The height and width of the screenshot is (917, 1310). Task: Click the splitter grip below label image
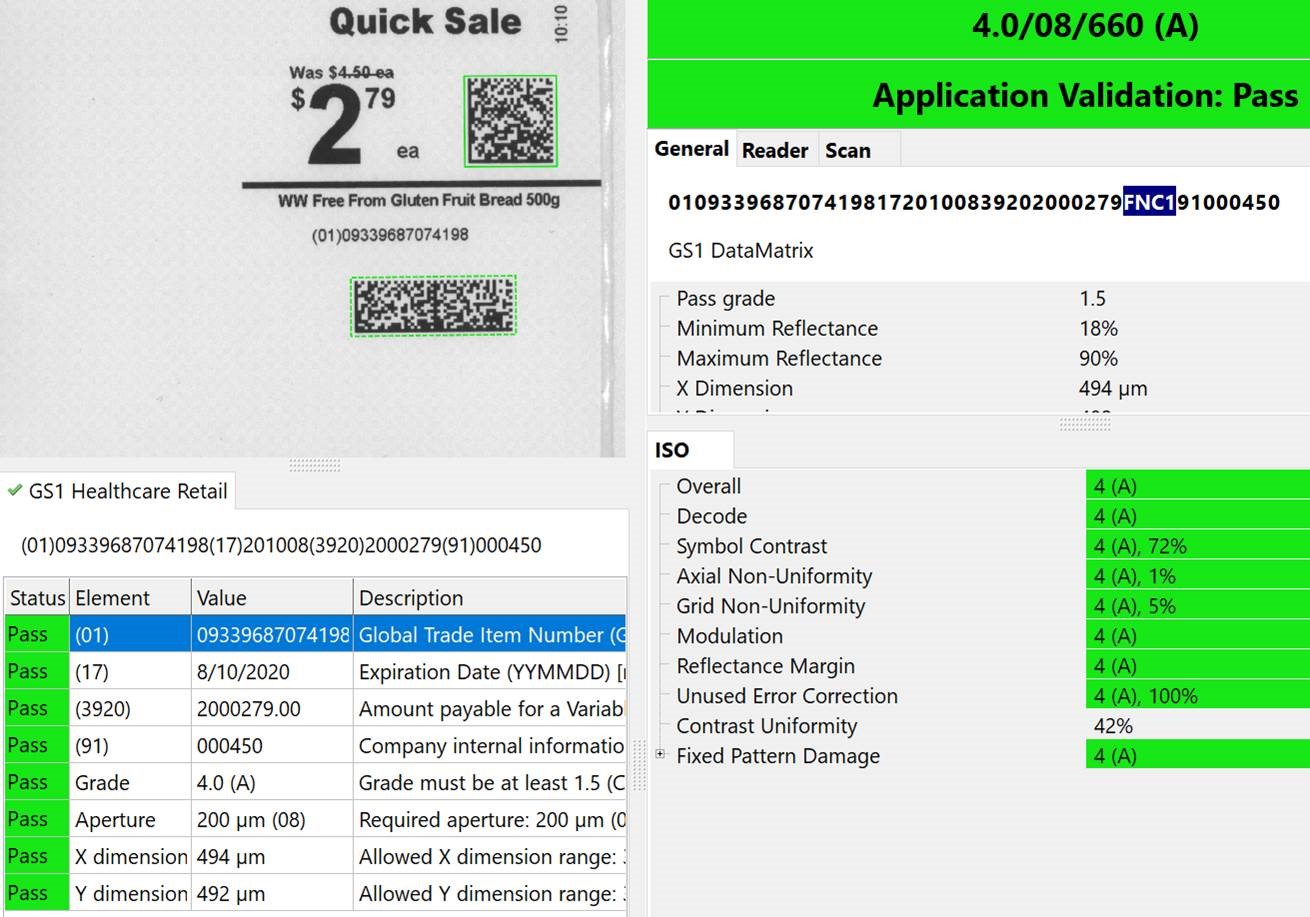coord(315,464)
